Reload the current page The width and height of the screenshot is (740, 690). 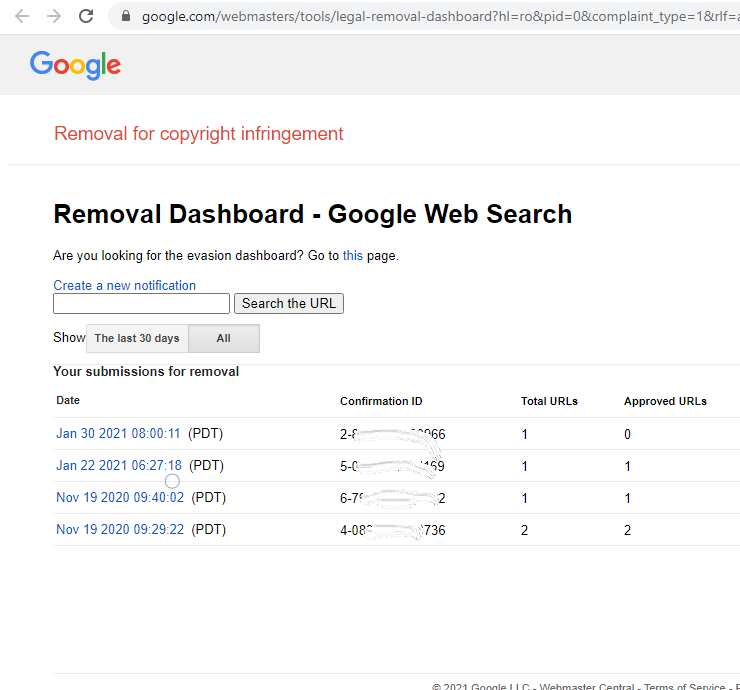pyautogui.click(x=86, y=16)
